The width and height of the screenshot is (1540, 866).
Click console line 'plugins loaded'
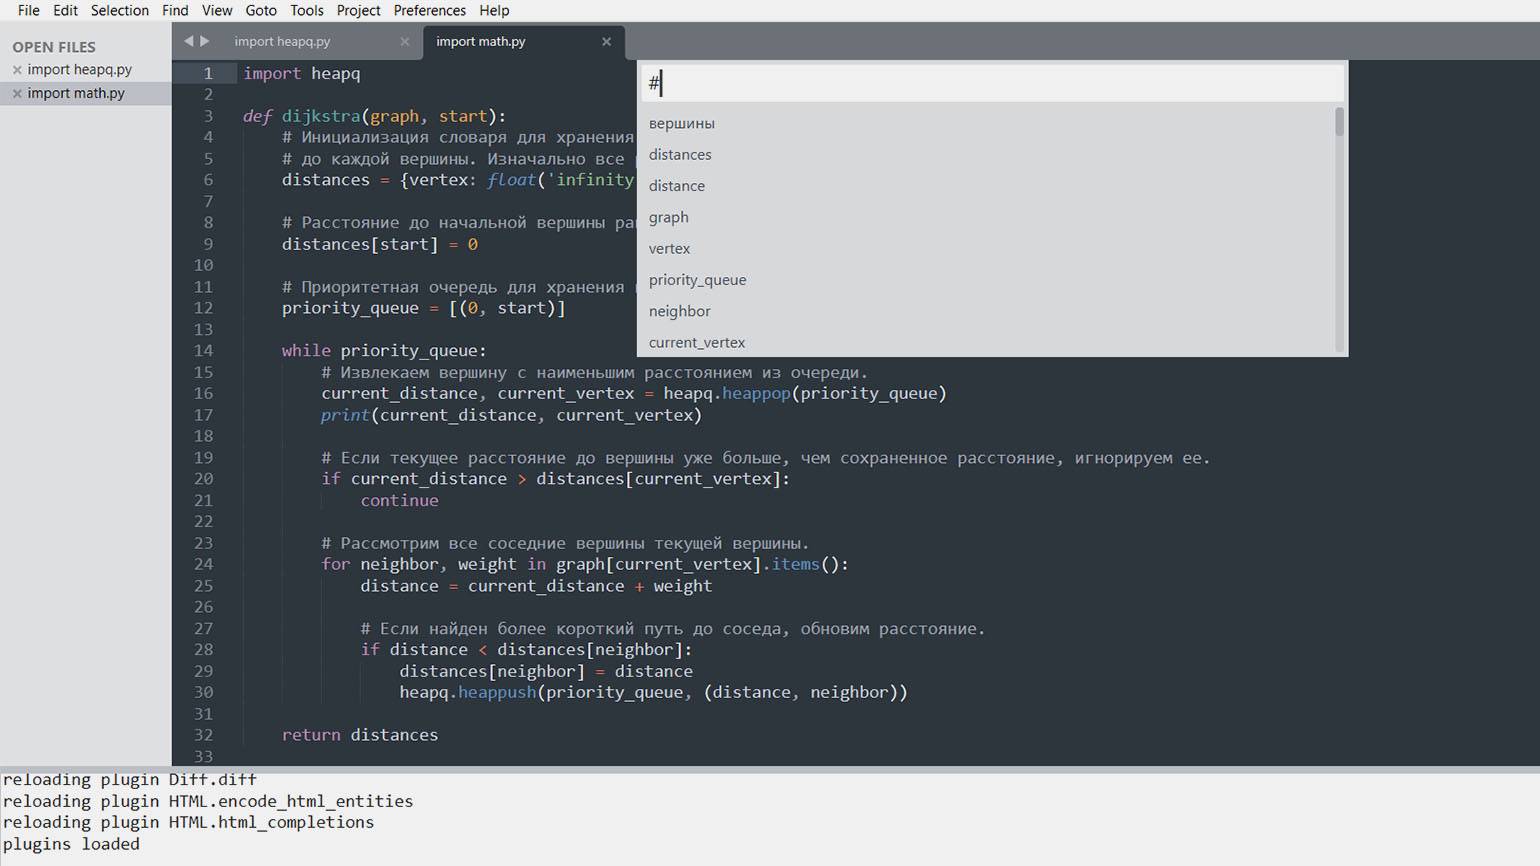(72, 844)
